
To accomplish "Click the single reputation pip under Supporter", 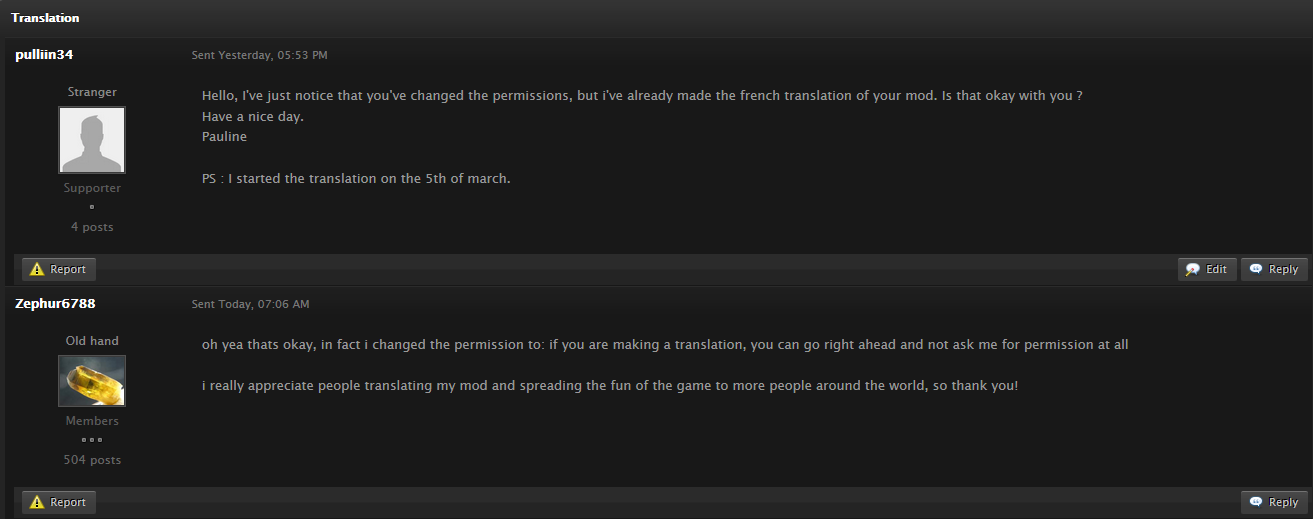I will pos(92,207).
